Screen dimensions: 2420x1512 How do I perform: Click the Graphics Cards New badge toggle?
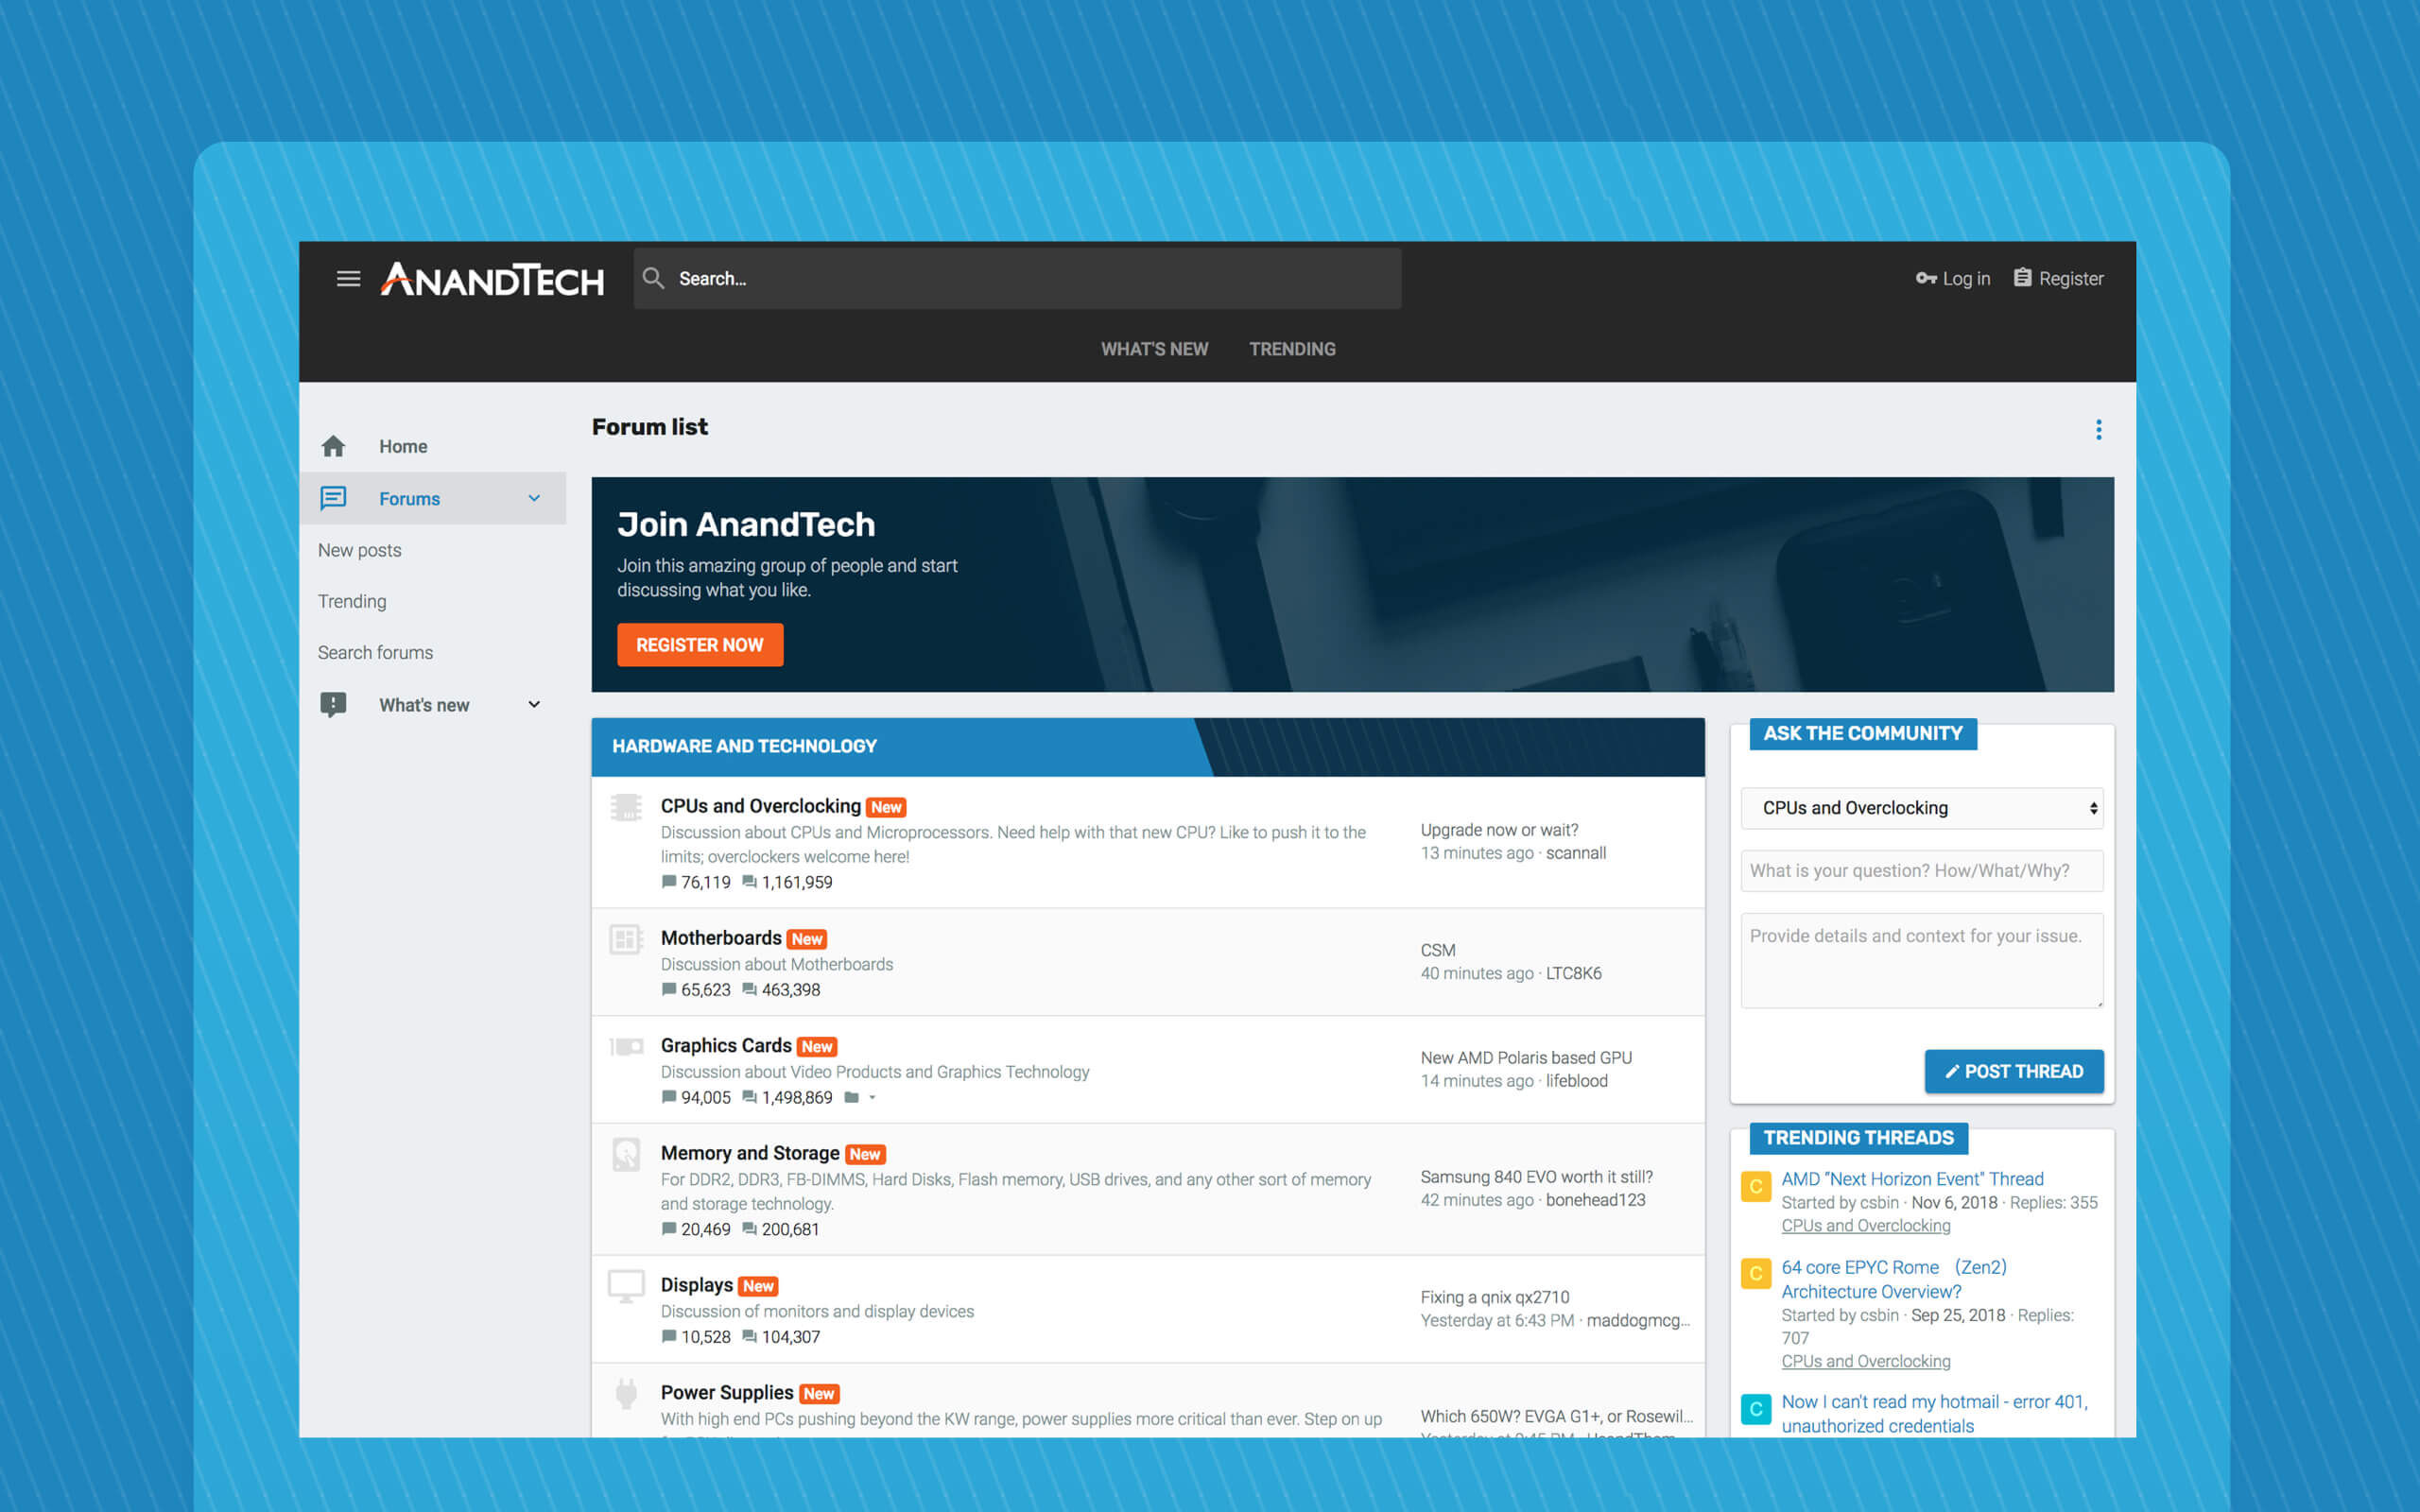[x=816, y=1045]
